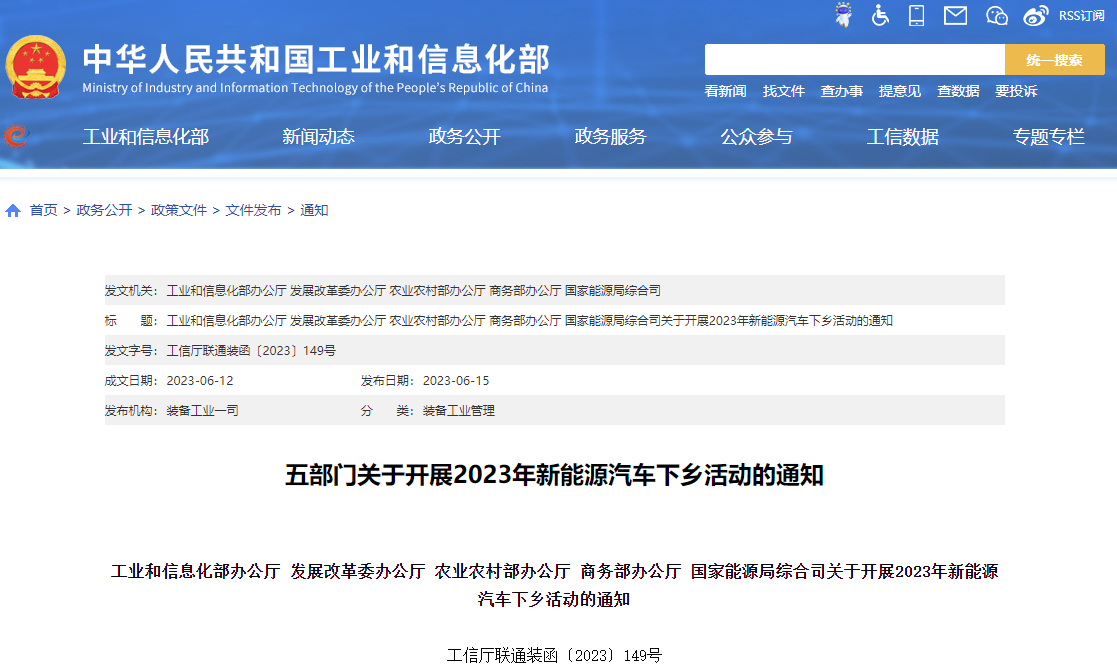
Task: Click the home icon in breadcrumb
Action: (x=13, y=211)
